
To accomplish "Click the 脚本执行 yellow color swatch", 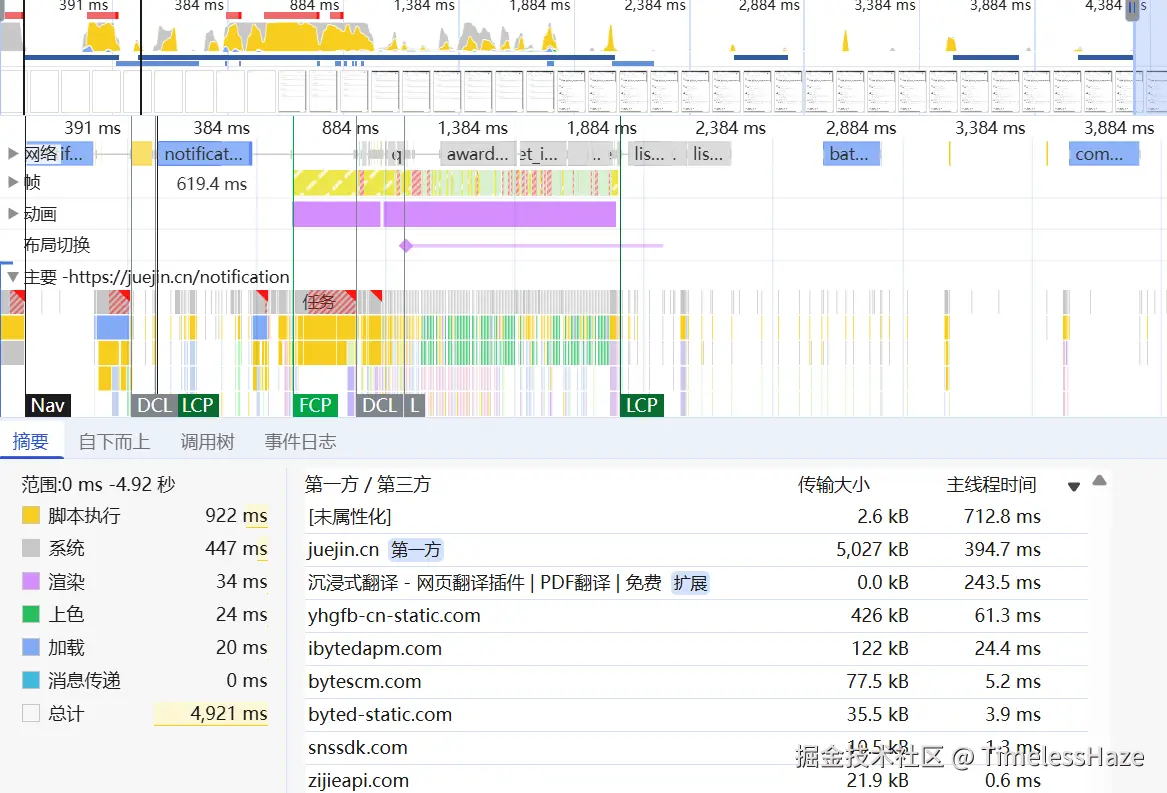I will [31, 515].
